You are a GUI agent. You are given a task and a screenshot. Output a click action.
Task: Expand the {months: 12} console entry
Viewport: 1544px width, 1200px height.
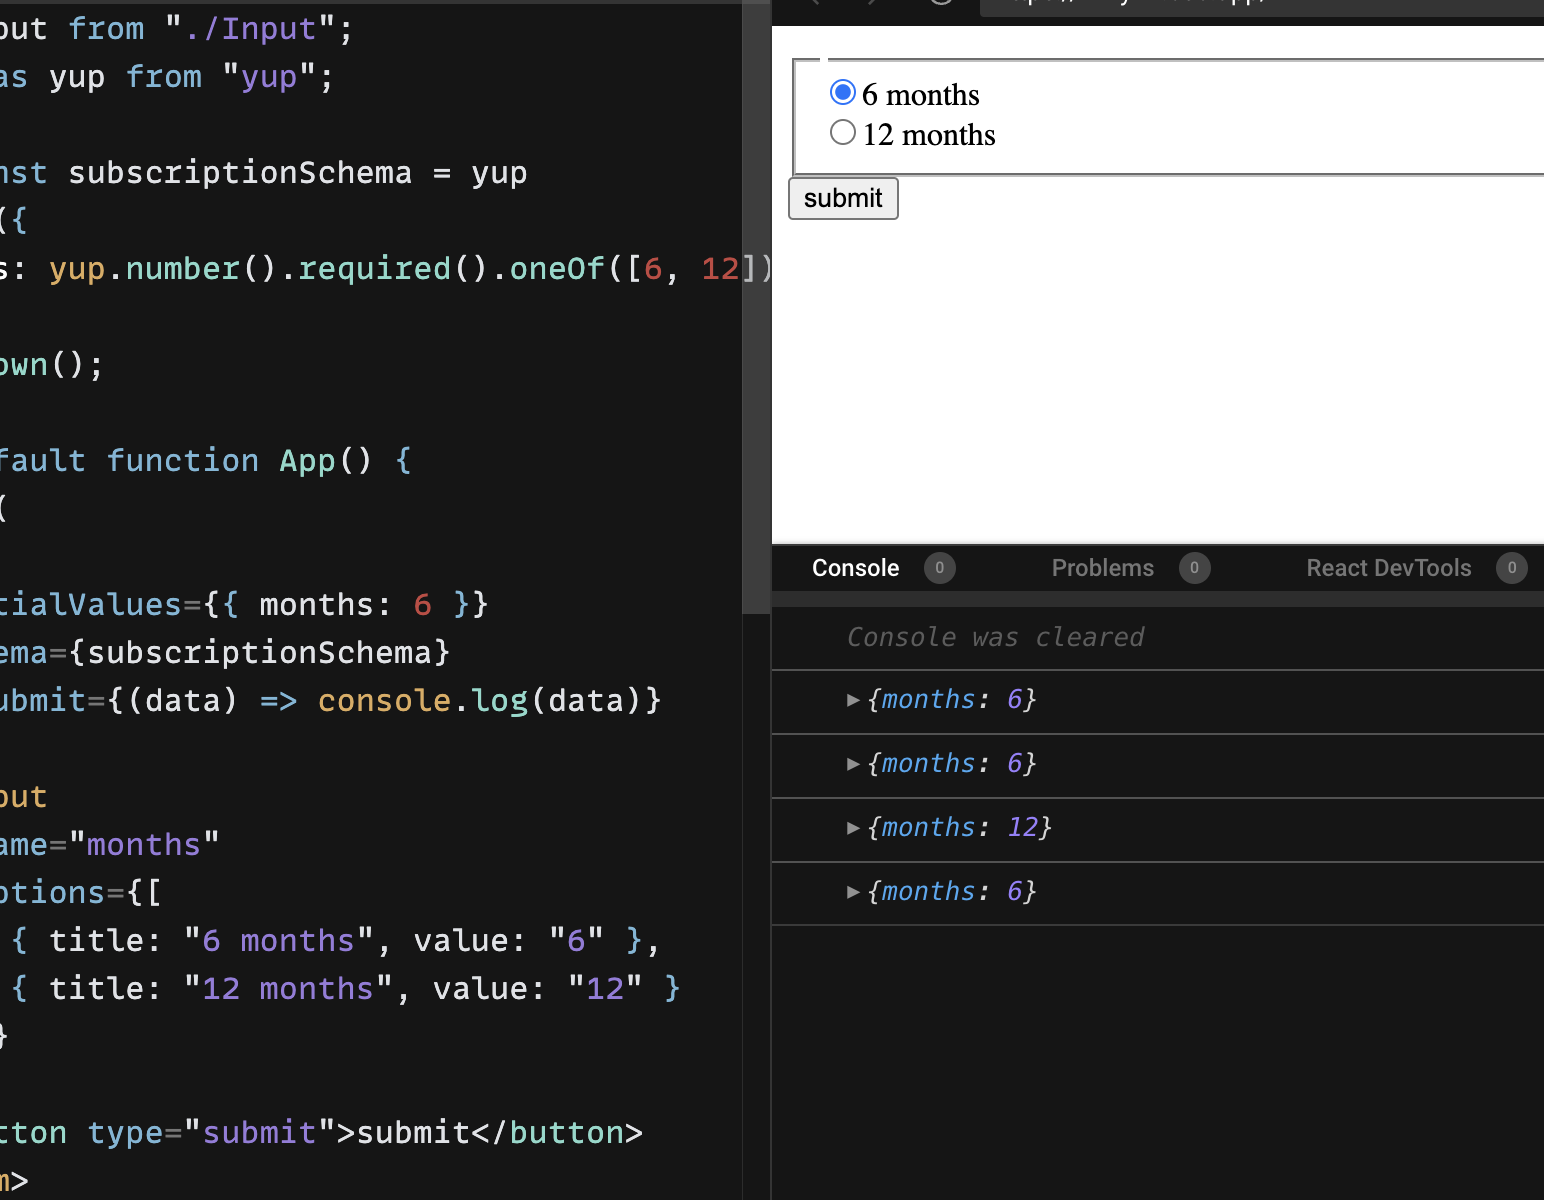pos(853,828)
